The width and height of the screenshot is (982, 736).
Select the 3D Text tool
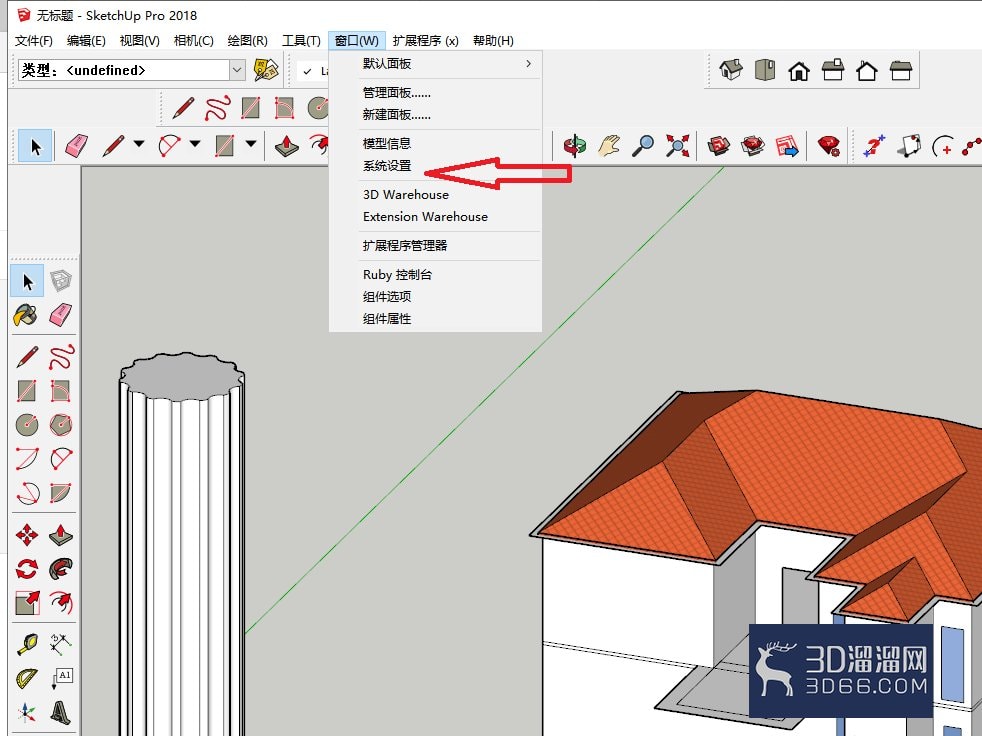(61, 712)
